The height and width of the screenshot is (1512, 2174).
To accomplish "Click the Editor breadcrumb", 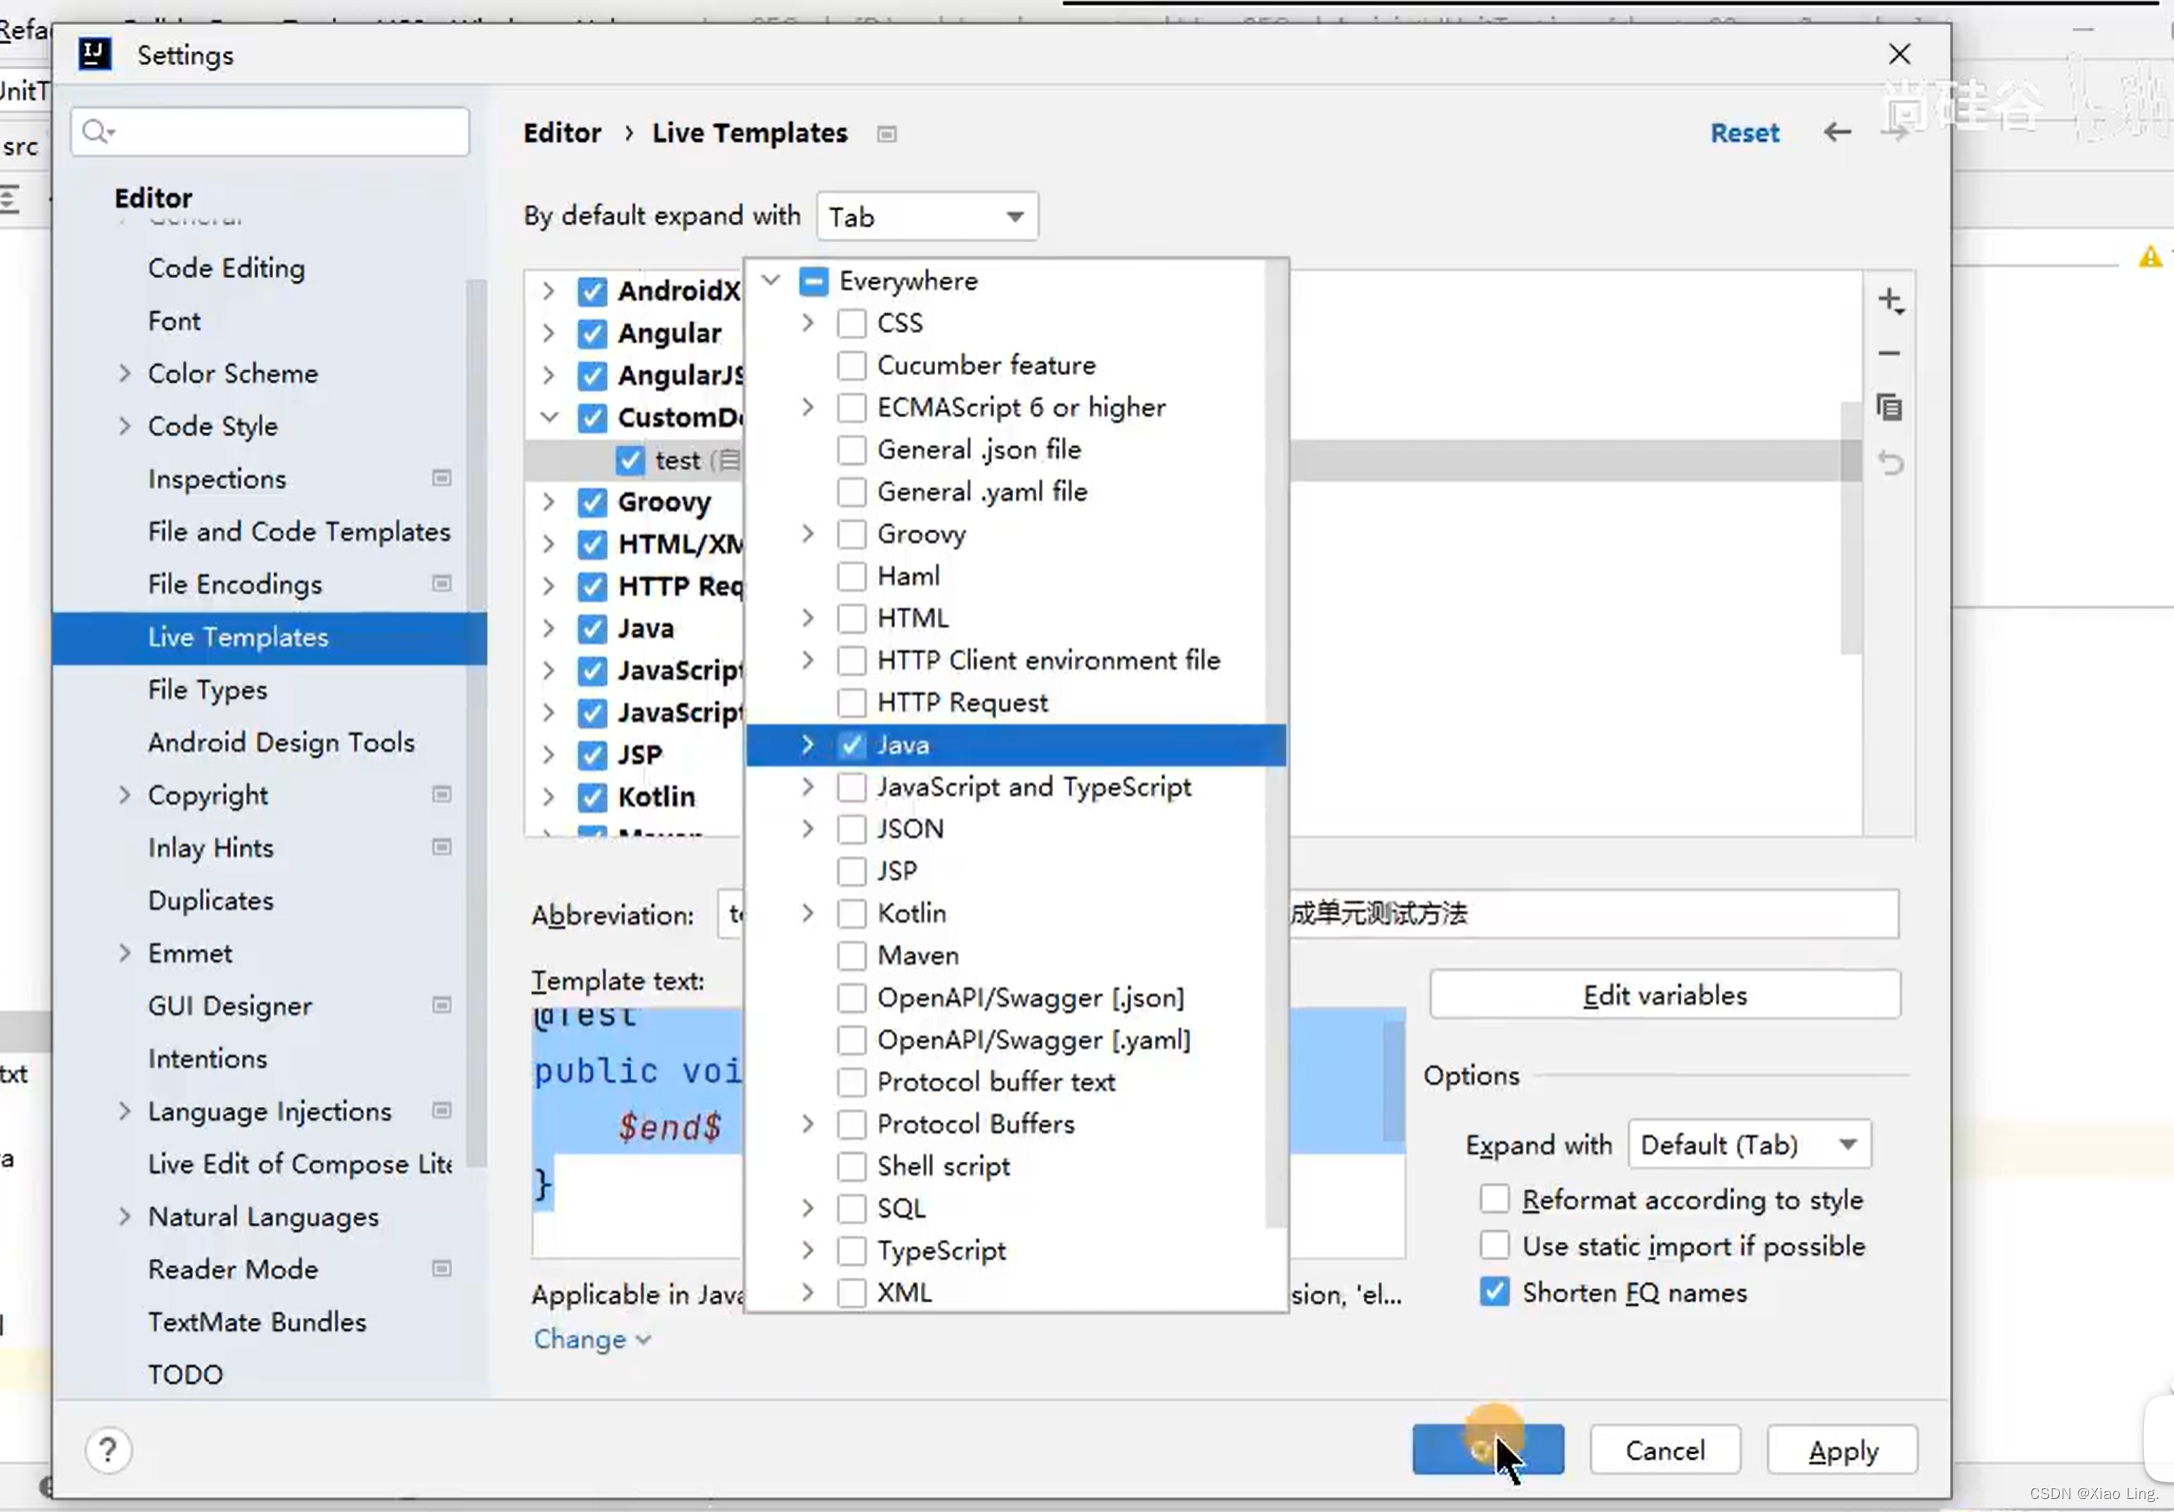I will click(x=562, y=133).
